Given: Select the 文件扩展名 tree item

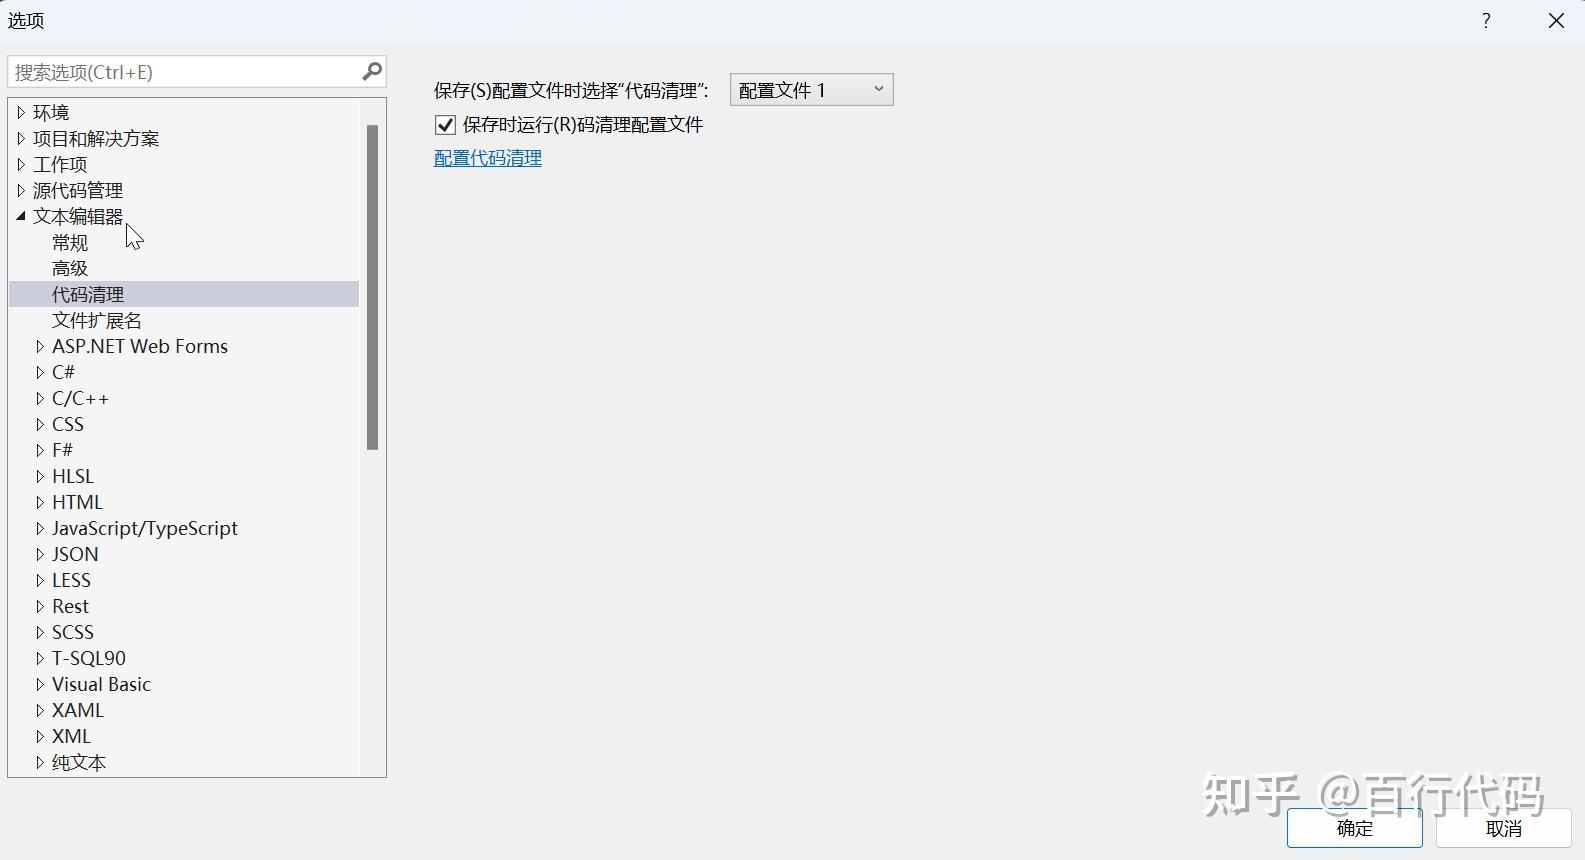Looking at the screenshot, I should coord(97,320).
